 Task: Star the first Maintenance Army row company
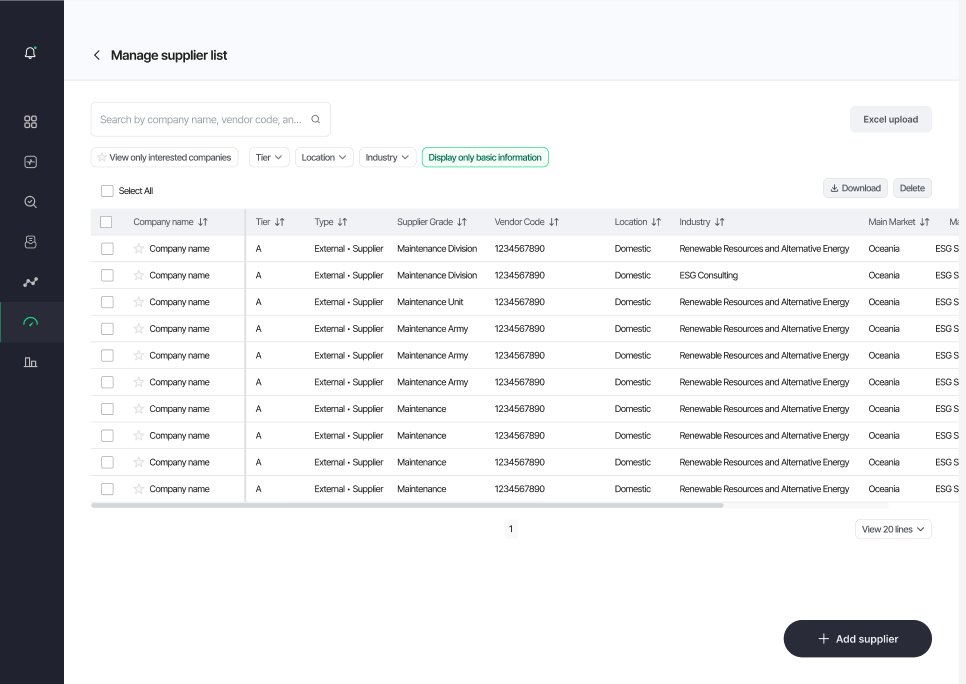(x=139, y=328)
